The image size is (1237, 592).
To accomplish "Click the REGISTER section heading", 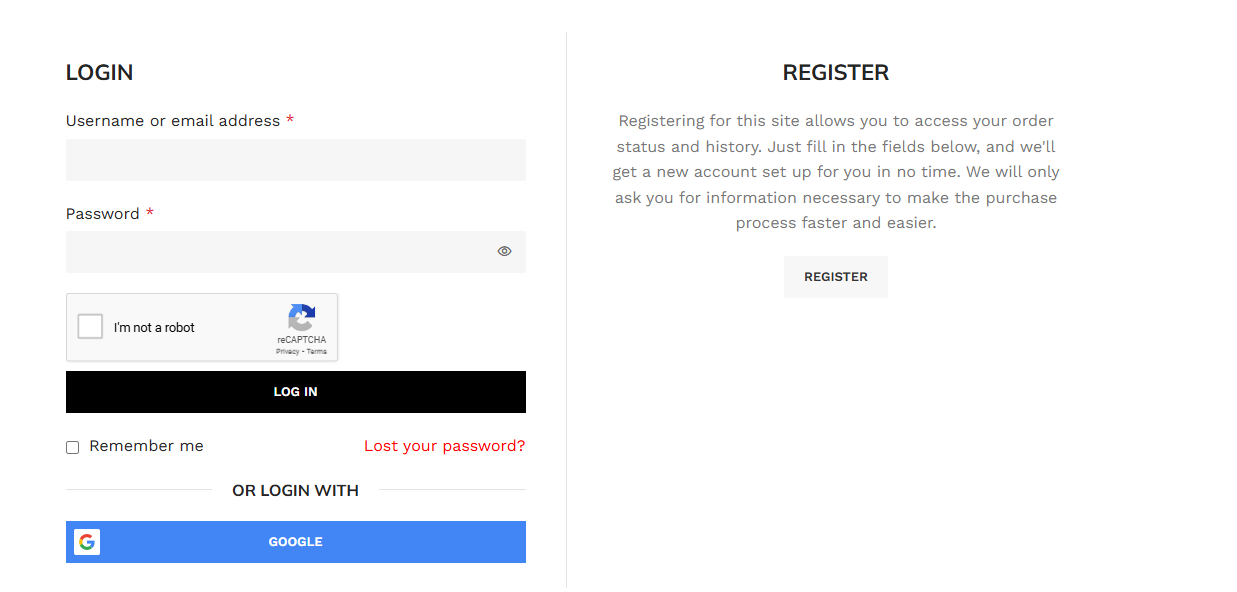I will [x=835, y=73].
